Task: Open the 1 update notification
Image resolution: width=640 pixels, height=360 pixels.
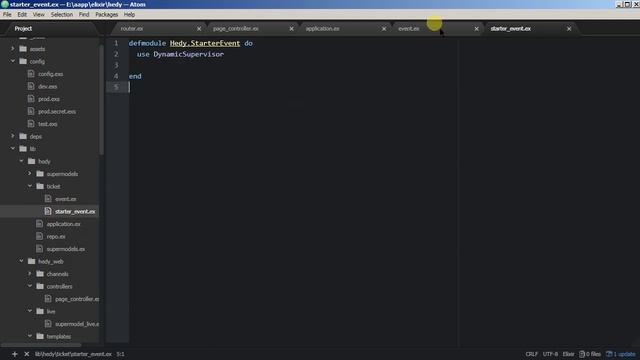Action: [x=621, y=354]
